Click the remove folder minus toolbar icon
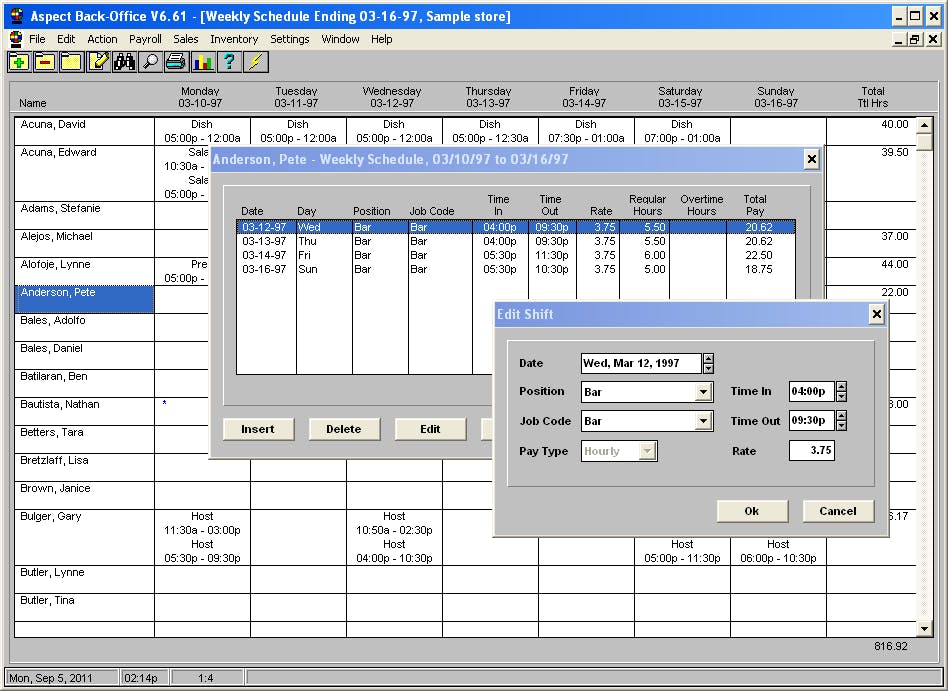The width and height of the screenshot is (948, 691). [x=45, y=62]
